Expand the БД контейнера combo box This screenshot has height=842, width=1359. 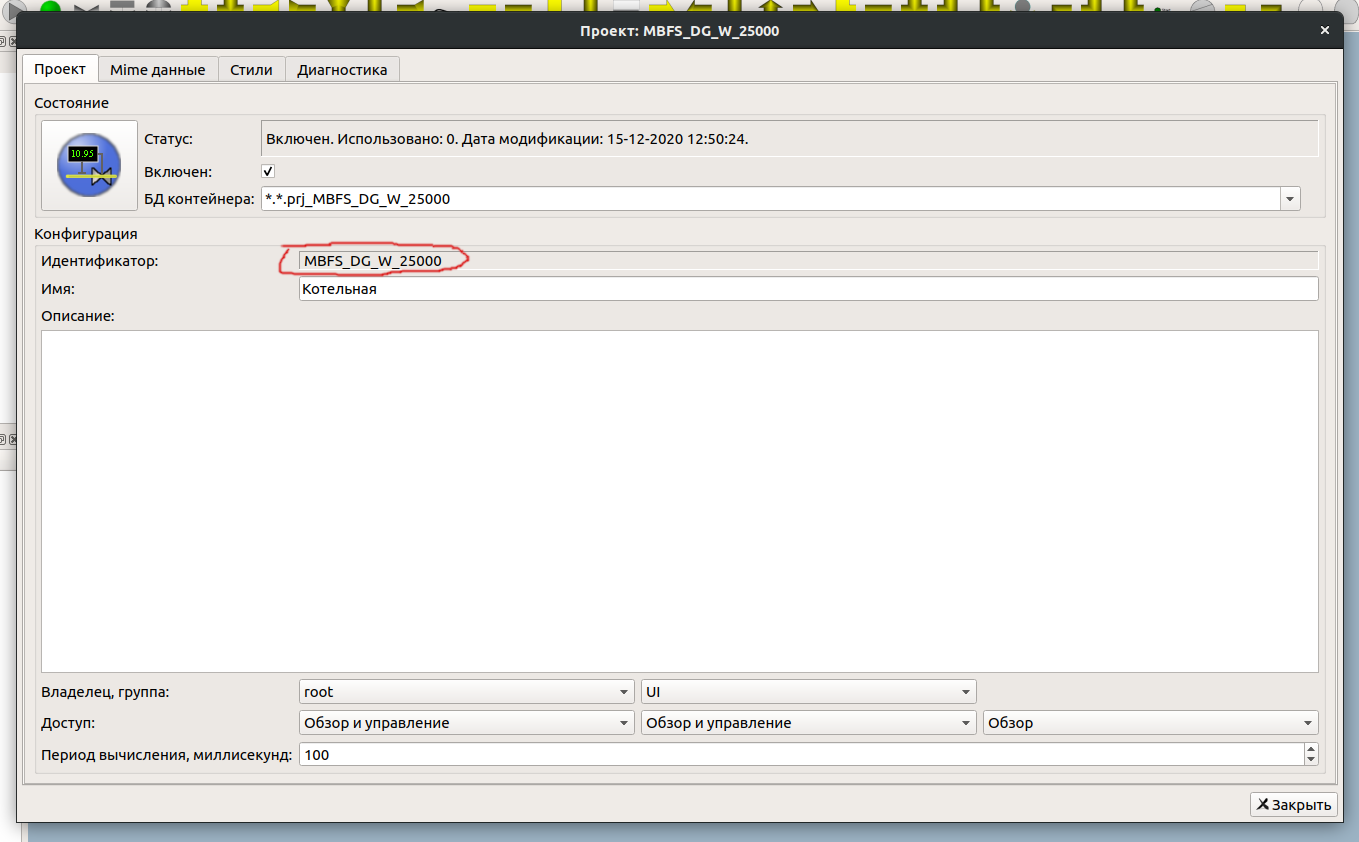click(1290, 199)
